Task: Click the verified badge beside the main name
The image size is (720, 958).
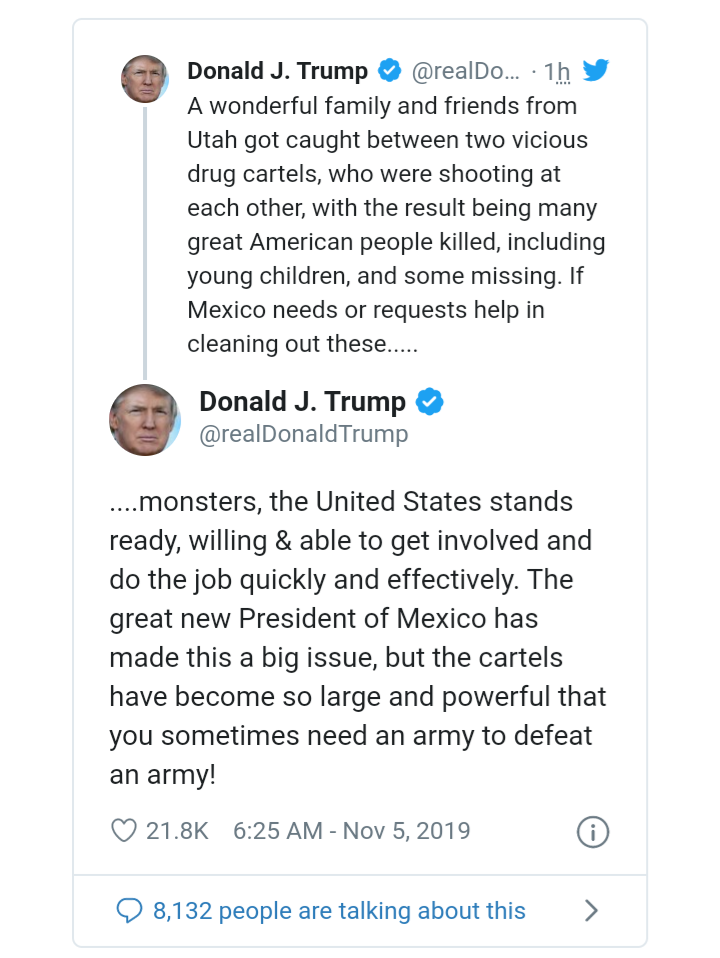Action: pyautogui.click(x=430, y=402)
